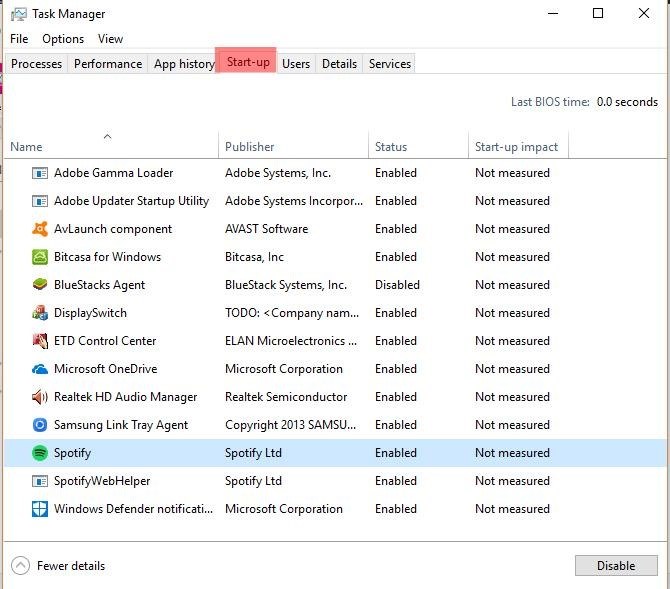Click Adobe Systems, Inc. publisher cell

pyautogui.click(x=278, y=173)
